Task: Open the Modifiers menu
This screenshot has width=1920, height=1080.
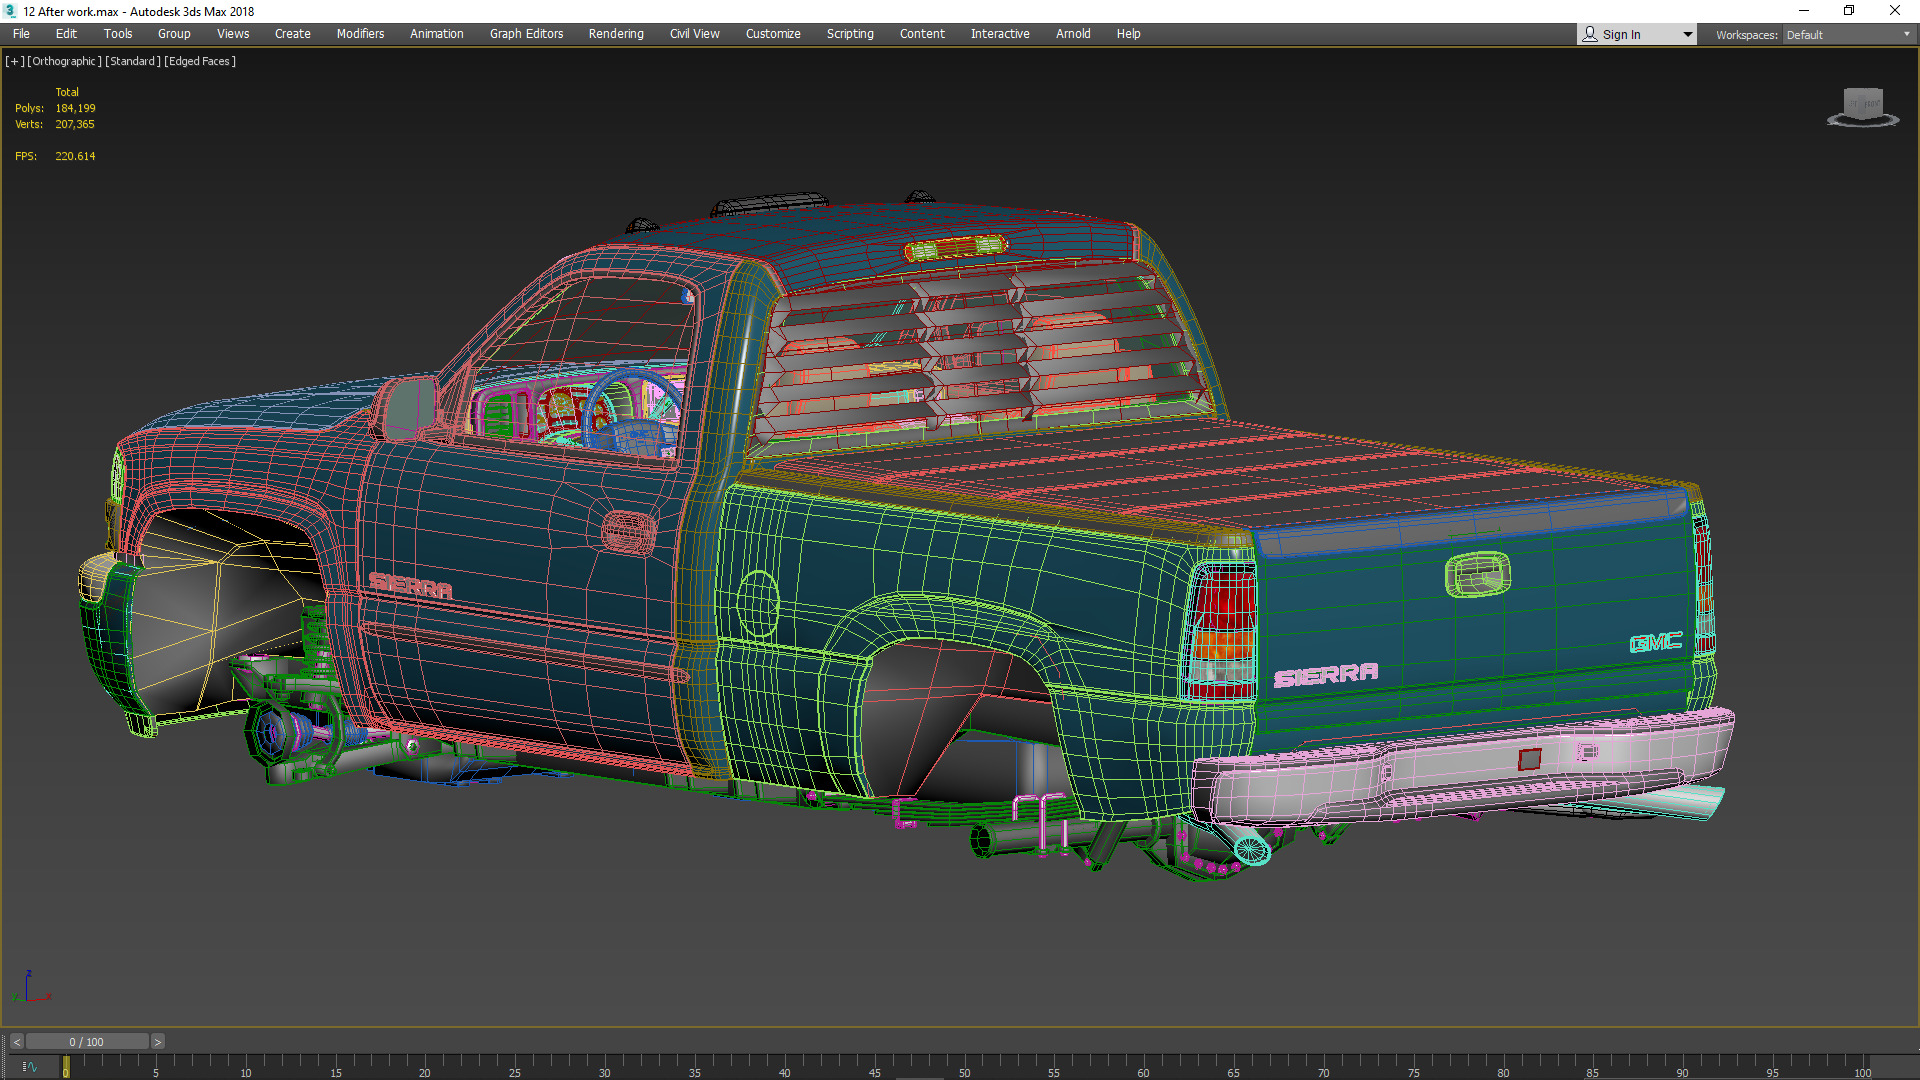Action: tap(360, 34)
